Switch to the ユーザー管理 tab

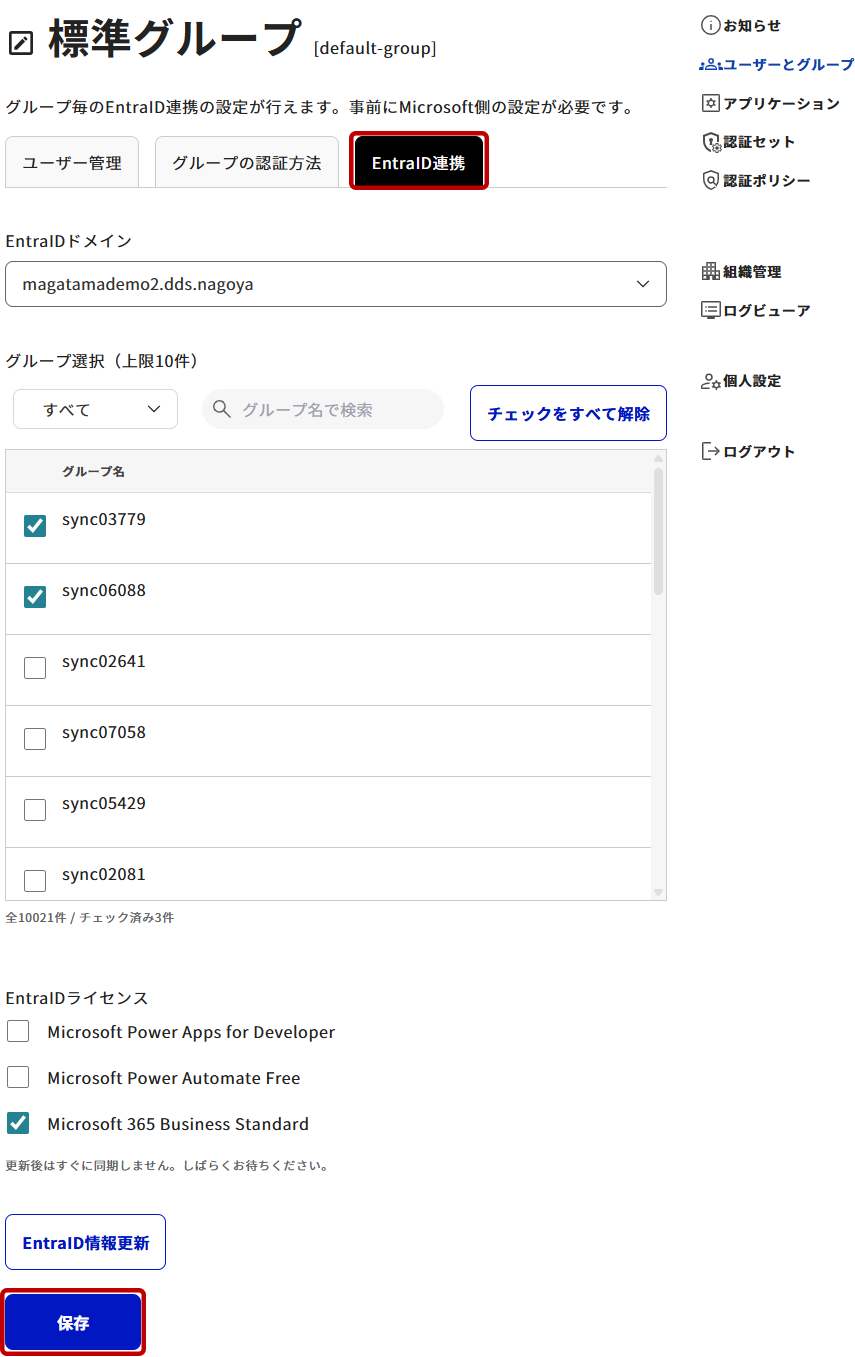[x=72, y=162]
